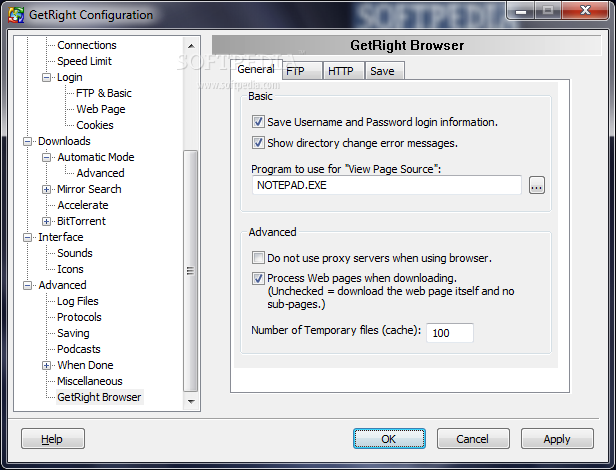Click the Apply button

557,439
